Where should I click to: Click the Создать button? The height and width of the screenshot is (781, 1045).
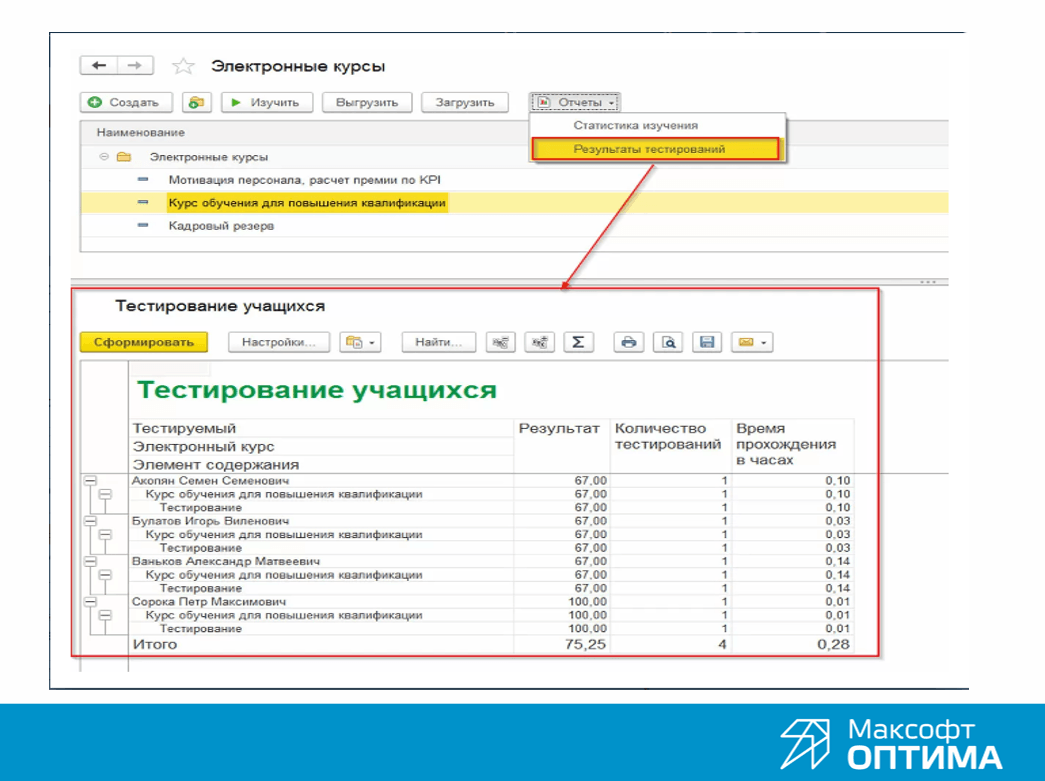point(126,103)
